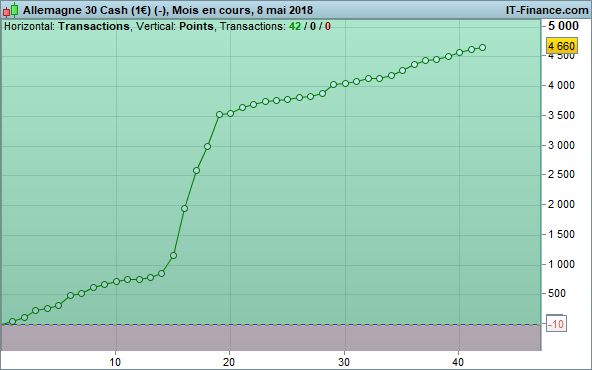Screen dimensions: 592x370
Task: Click the '3 000' y-axis label
Action: pos(561,145)
